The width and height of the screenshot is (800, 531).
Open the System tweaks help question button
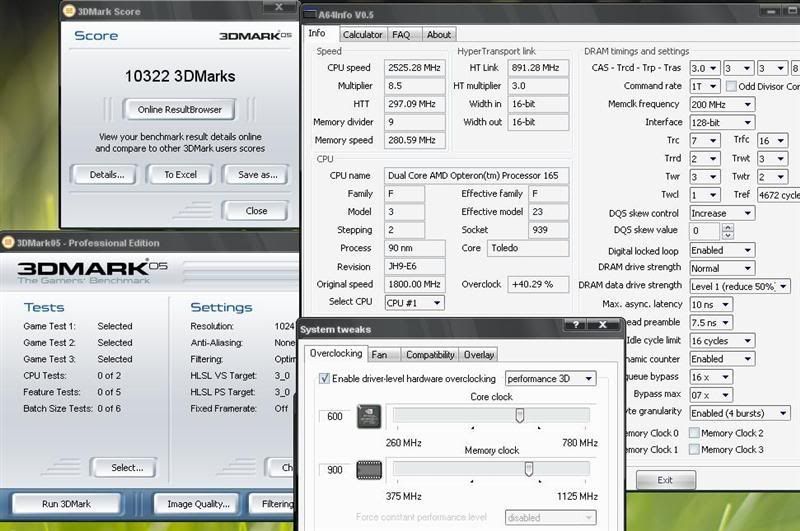click(x=576, y=325)
